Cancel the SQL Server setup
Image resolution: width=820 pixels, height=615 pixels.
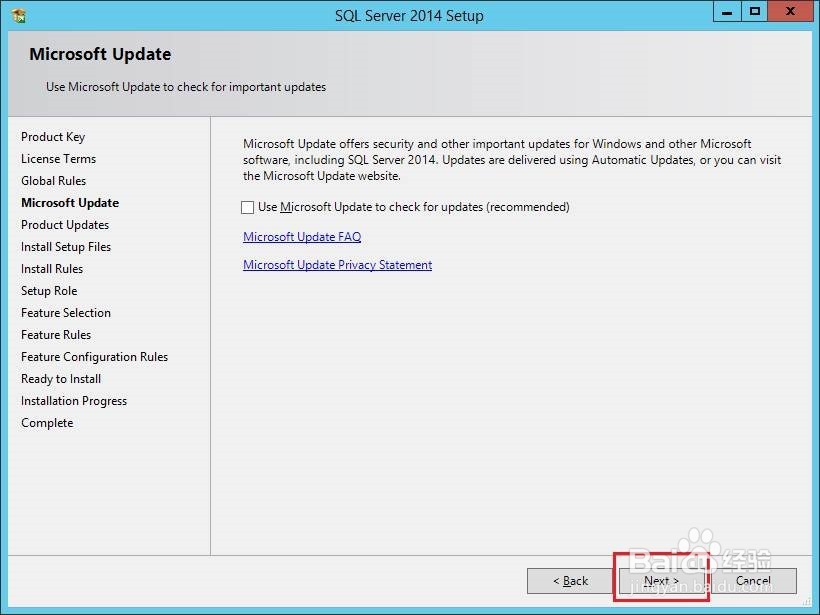tap(753, 581)
